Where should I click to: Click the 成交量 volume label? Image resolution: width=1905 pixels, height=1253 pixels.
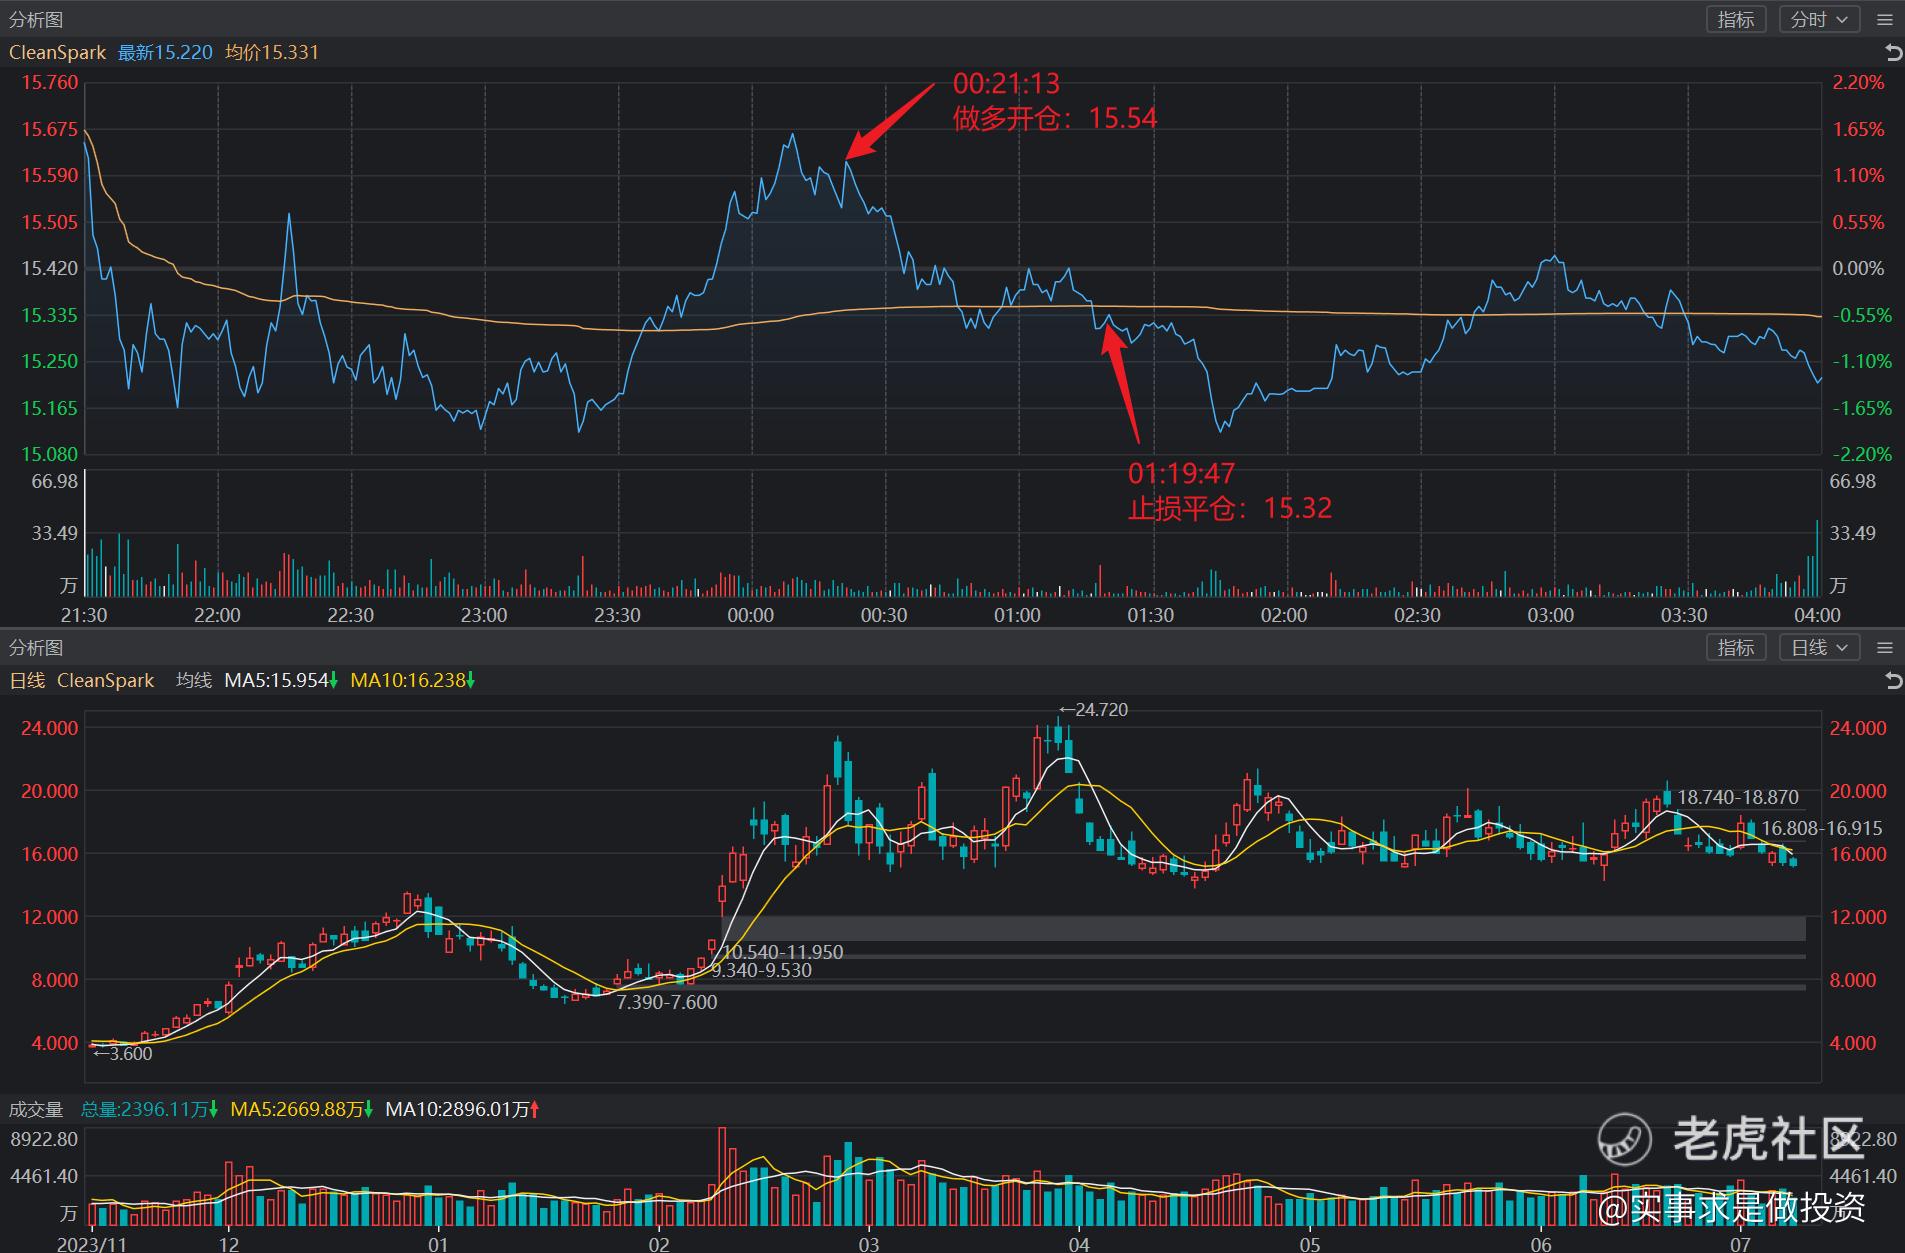tap(36, 1109)
